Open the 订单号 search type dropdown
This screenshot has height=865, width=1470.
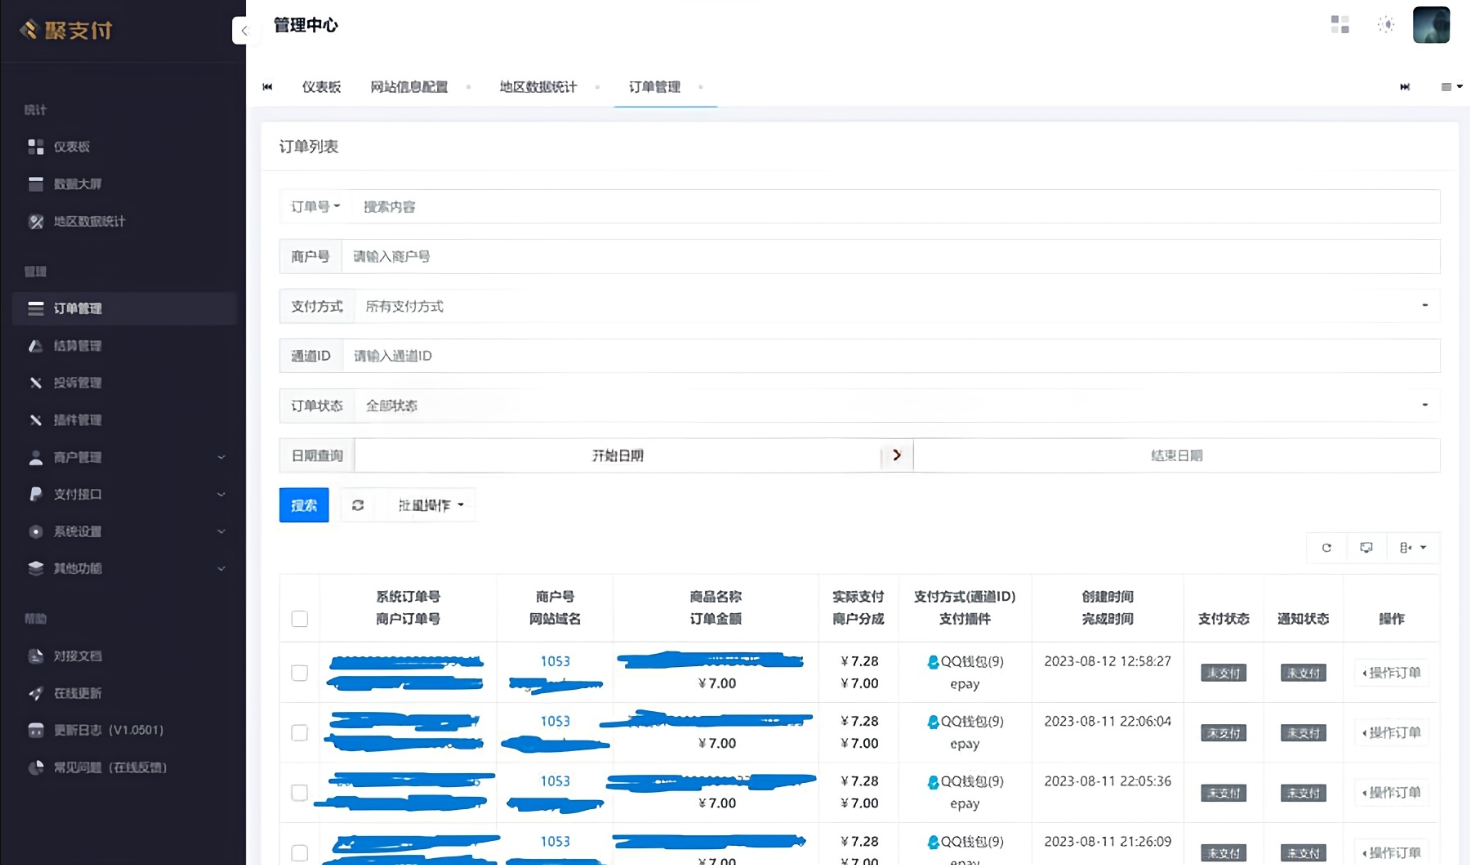pos(315,207)
